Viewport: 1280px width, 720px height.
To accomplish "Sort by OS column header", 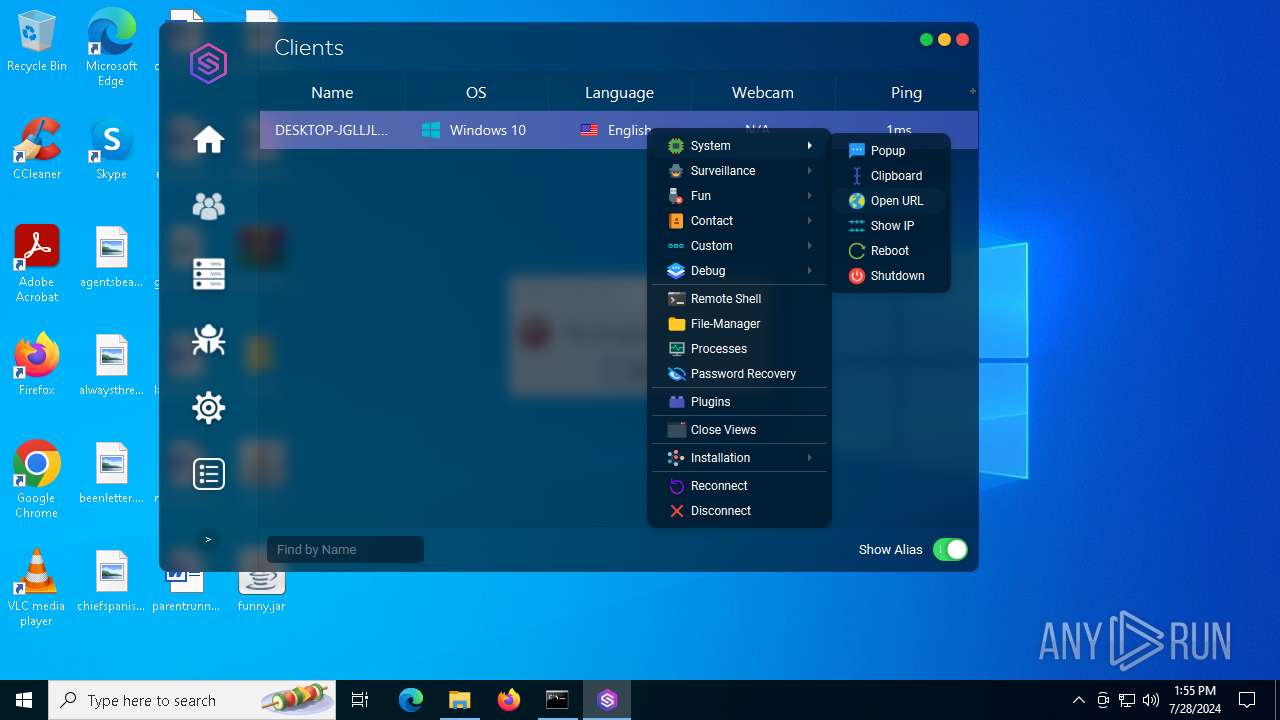I will [x=476, y=92].
